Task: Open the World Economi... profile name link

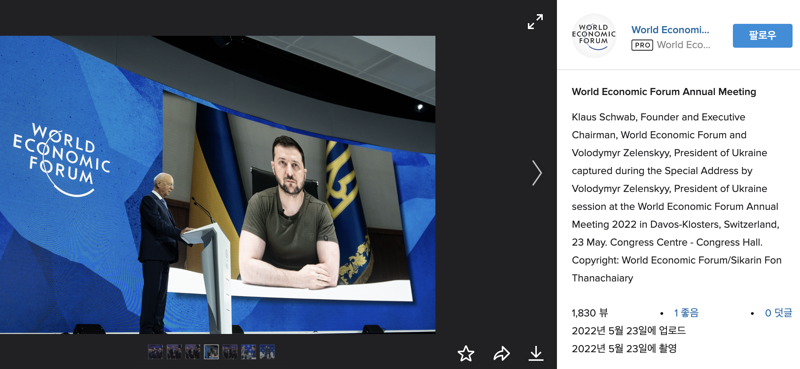Action: tap(670, 30)
